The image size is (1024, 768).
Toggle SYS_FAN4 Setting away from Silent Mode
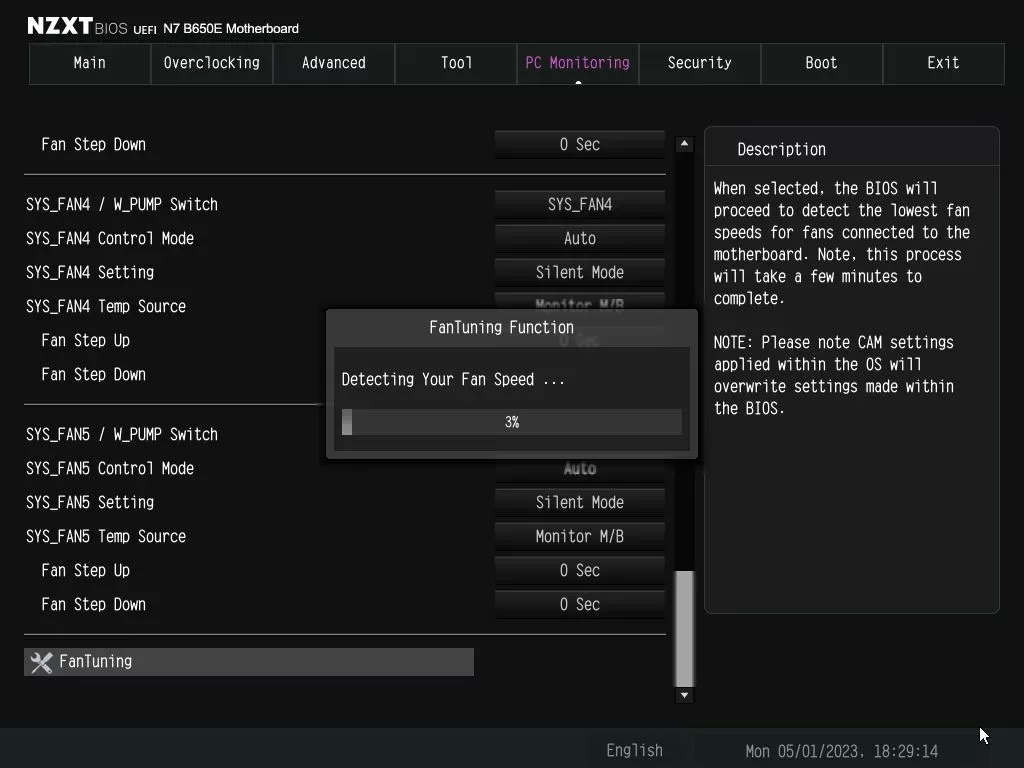579,272
